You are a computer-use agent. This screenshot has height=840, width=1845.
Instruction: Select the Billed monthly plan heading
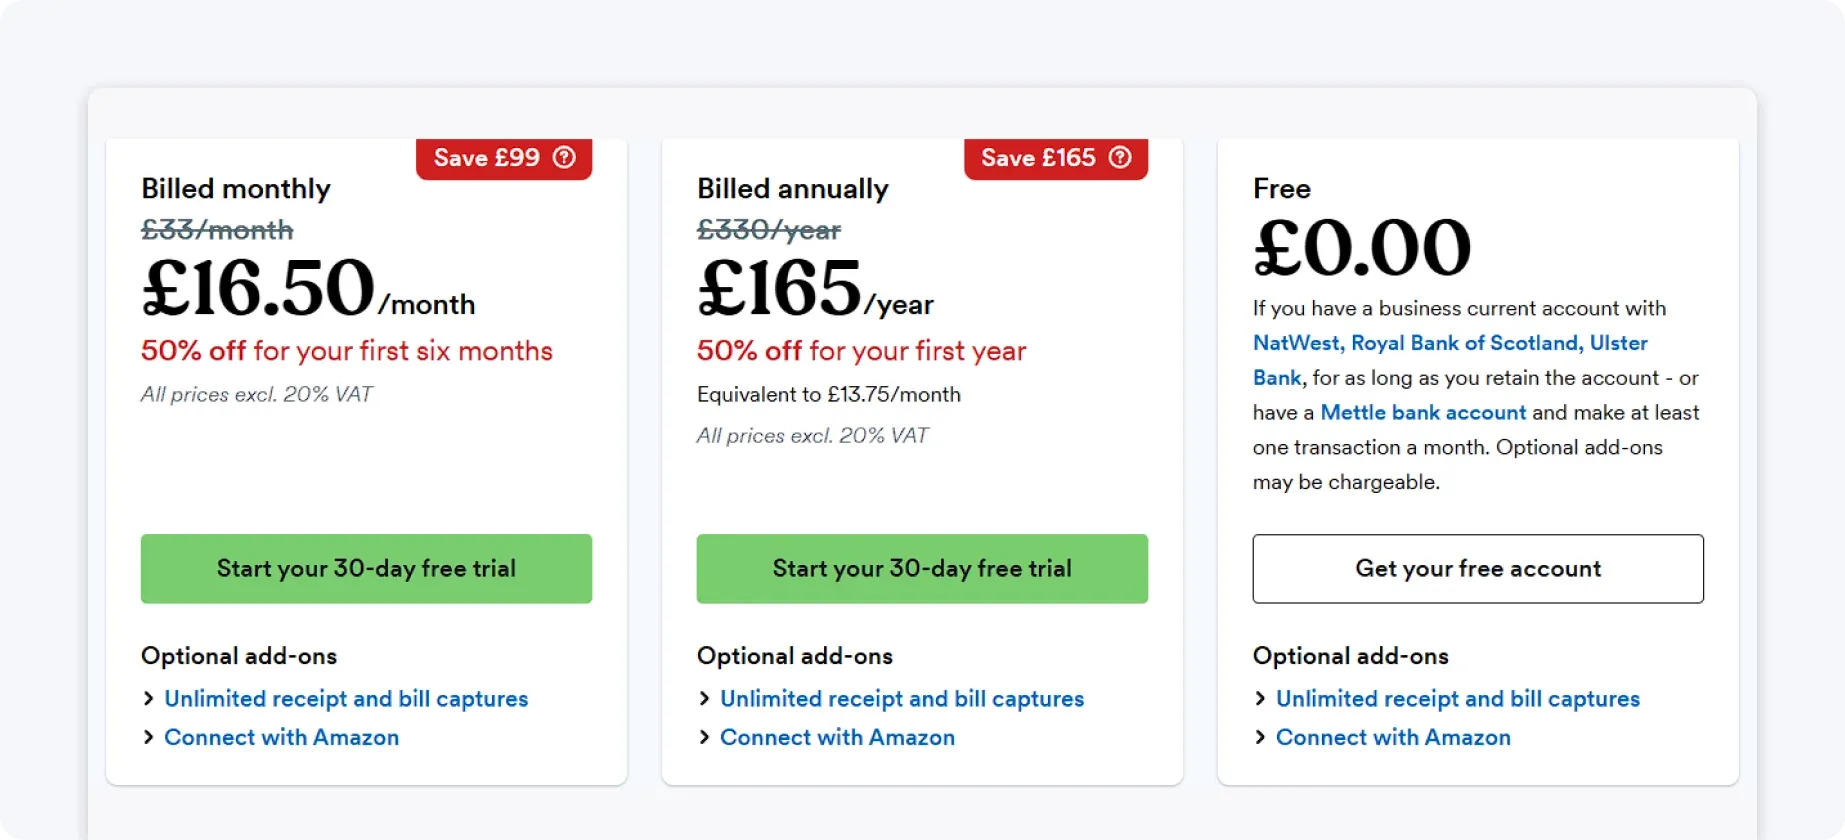(x=235, y=188)
